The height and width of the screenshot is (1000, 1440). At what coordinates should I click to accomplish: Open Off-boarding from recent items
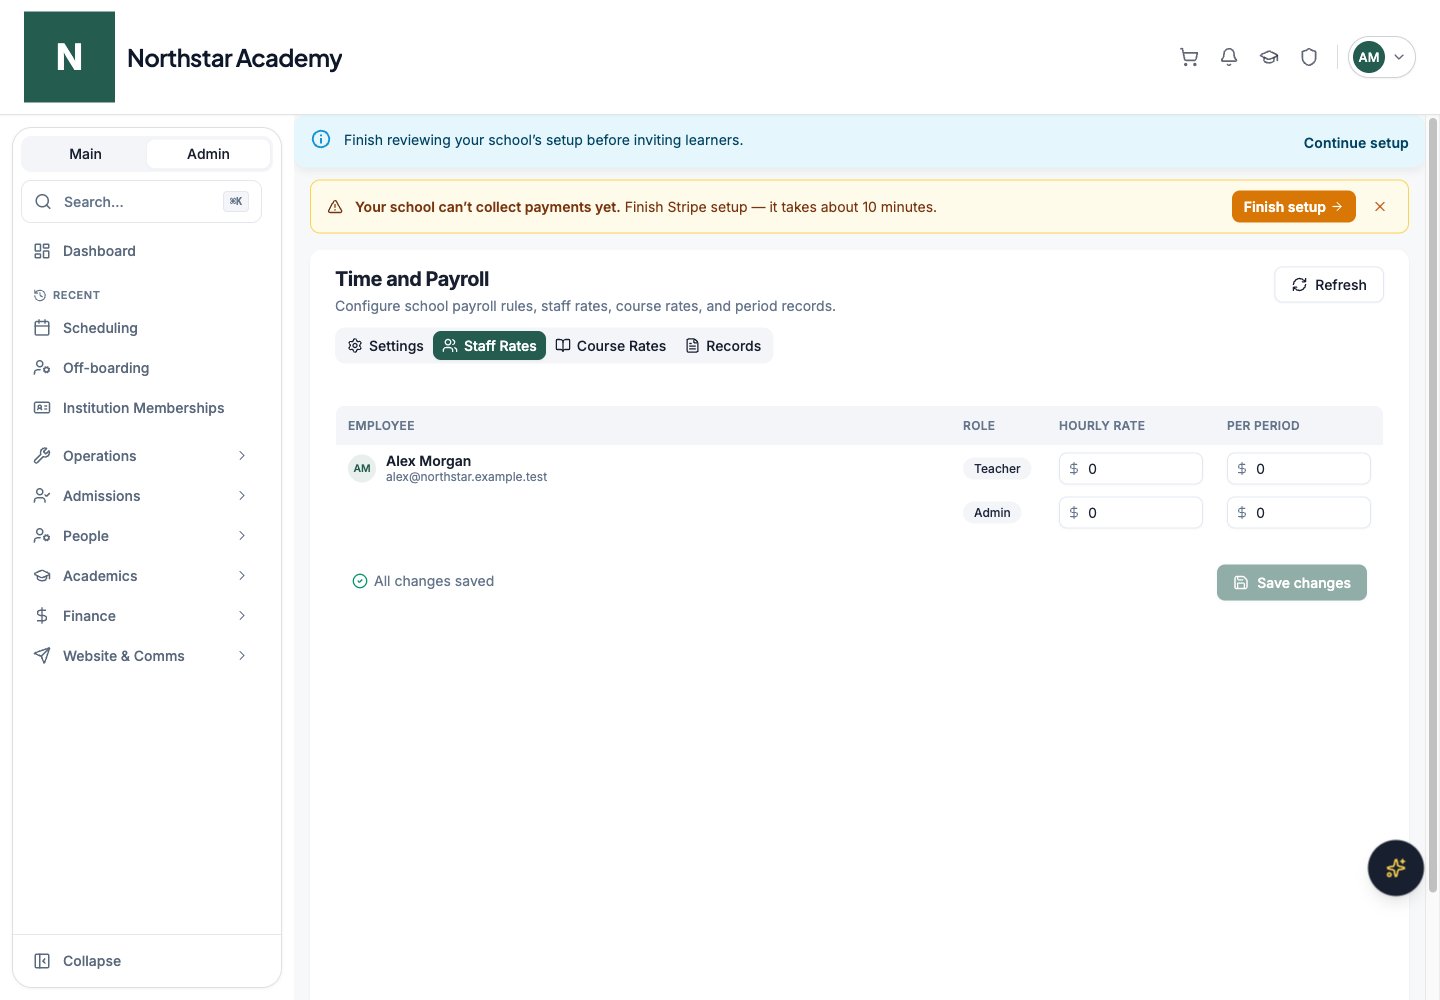[141, 368]
